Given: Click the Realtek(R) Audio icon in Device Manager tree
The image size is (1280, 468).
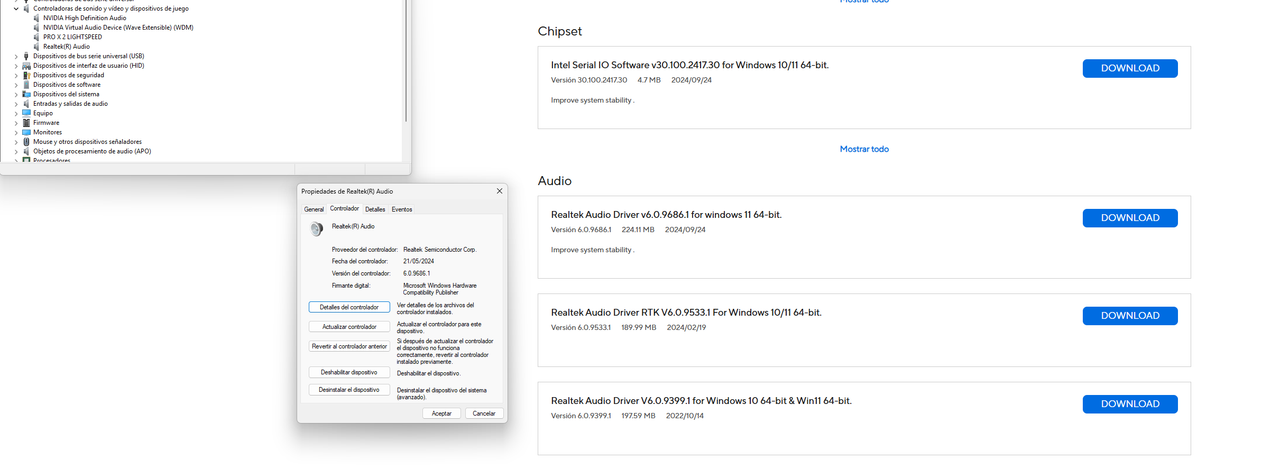Looking at the screenshot, I should coord(36,46).
